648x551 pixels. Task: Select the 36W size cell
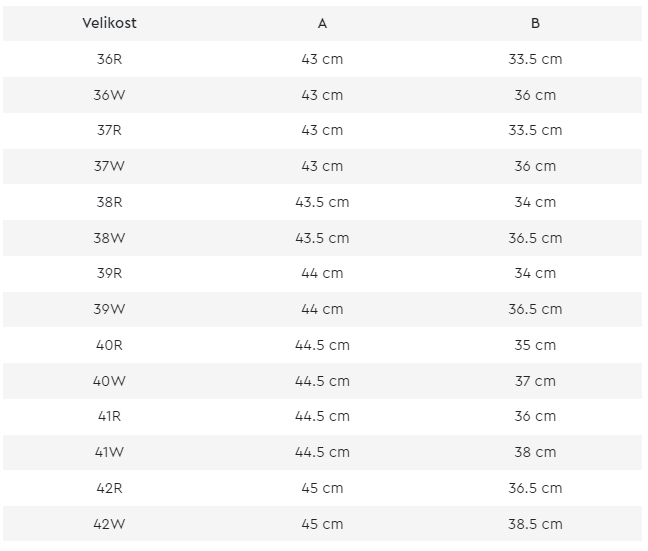pos(109,95)
